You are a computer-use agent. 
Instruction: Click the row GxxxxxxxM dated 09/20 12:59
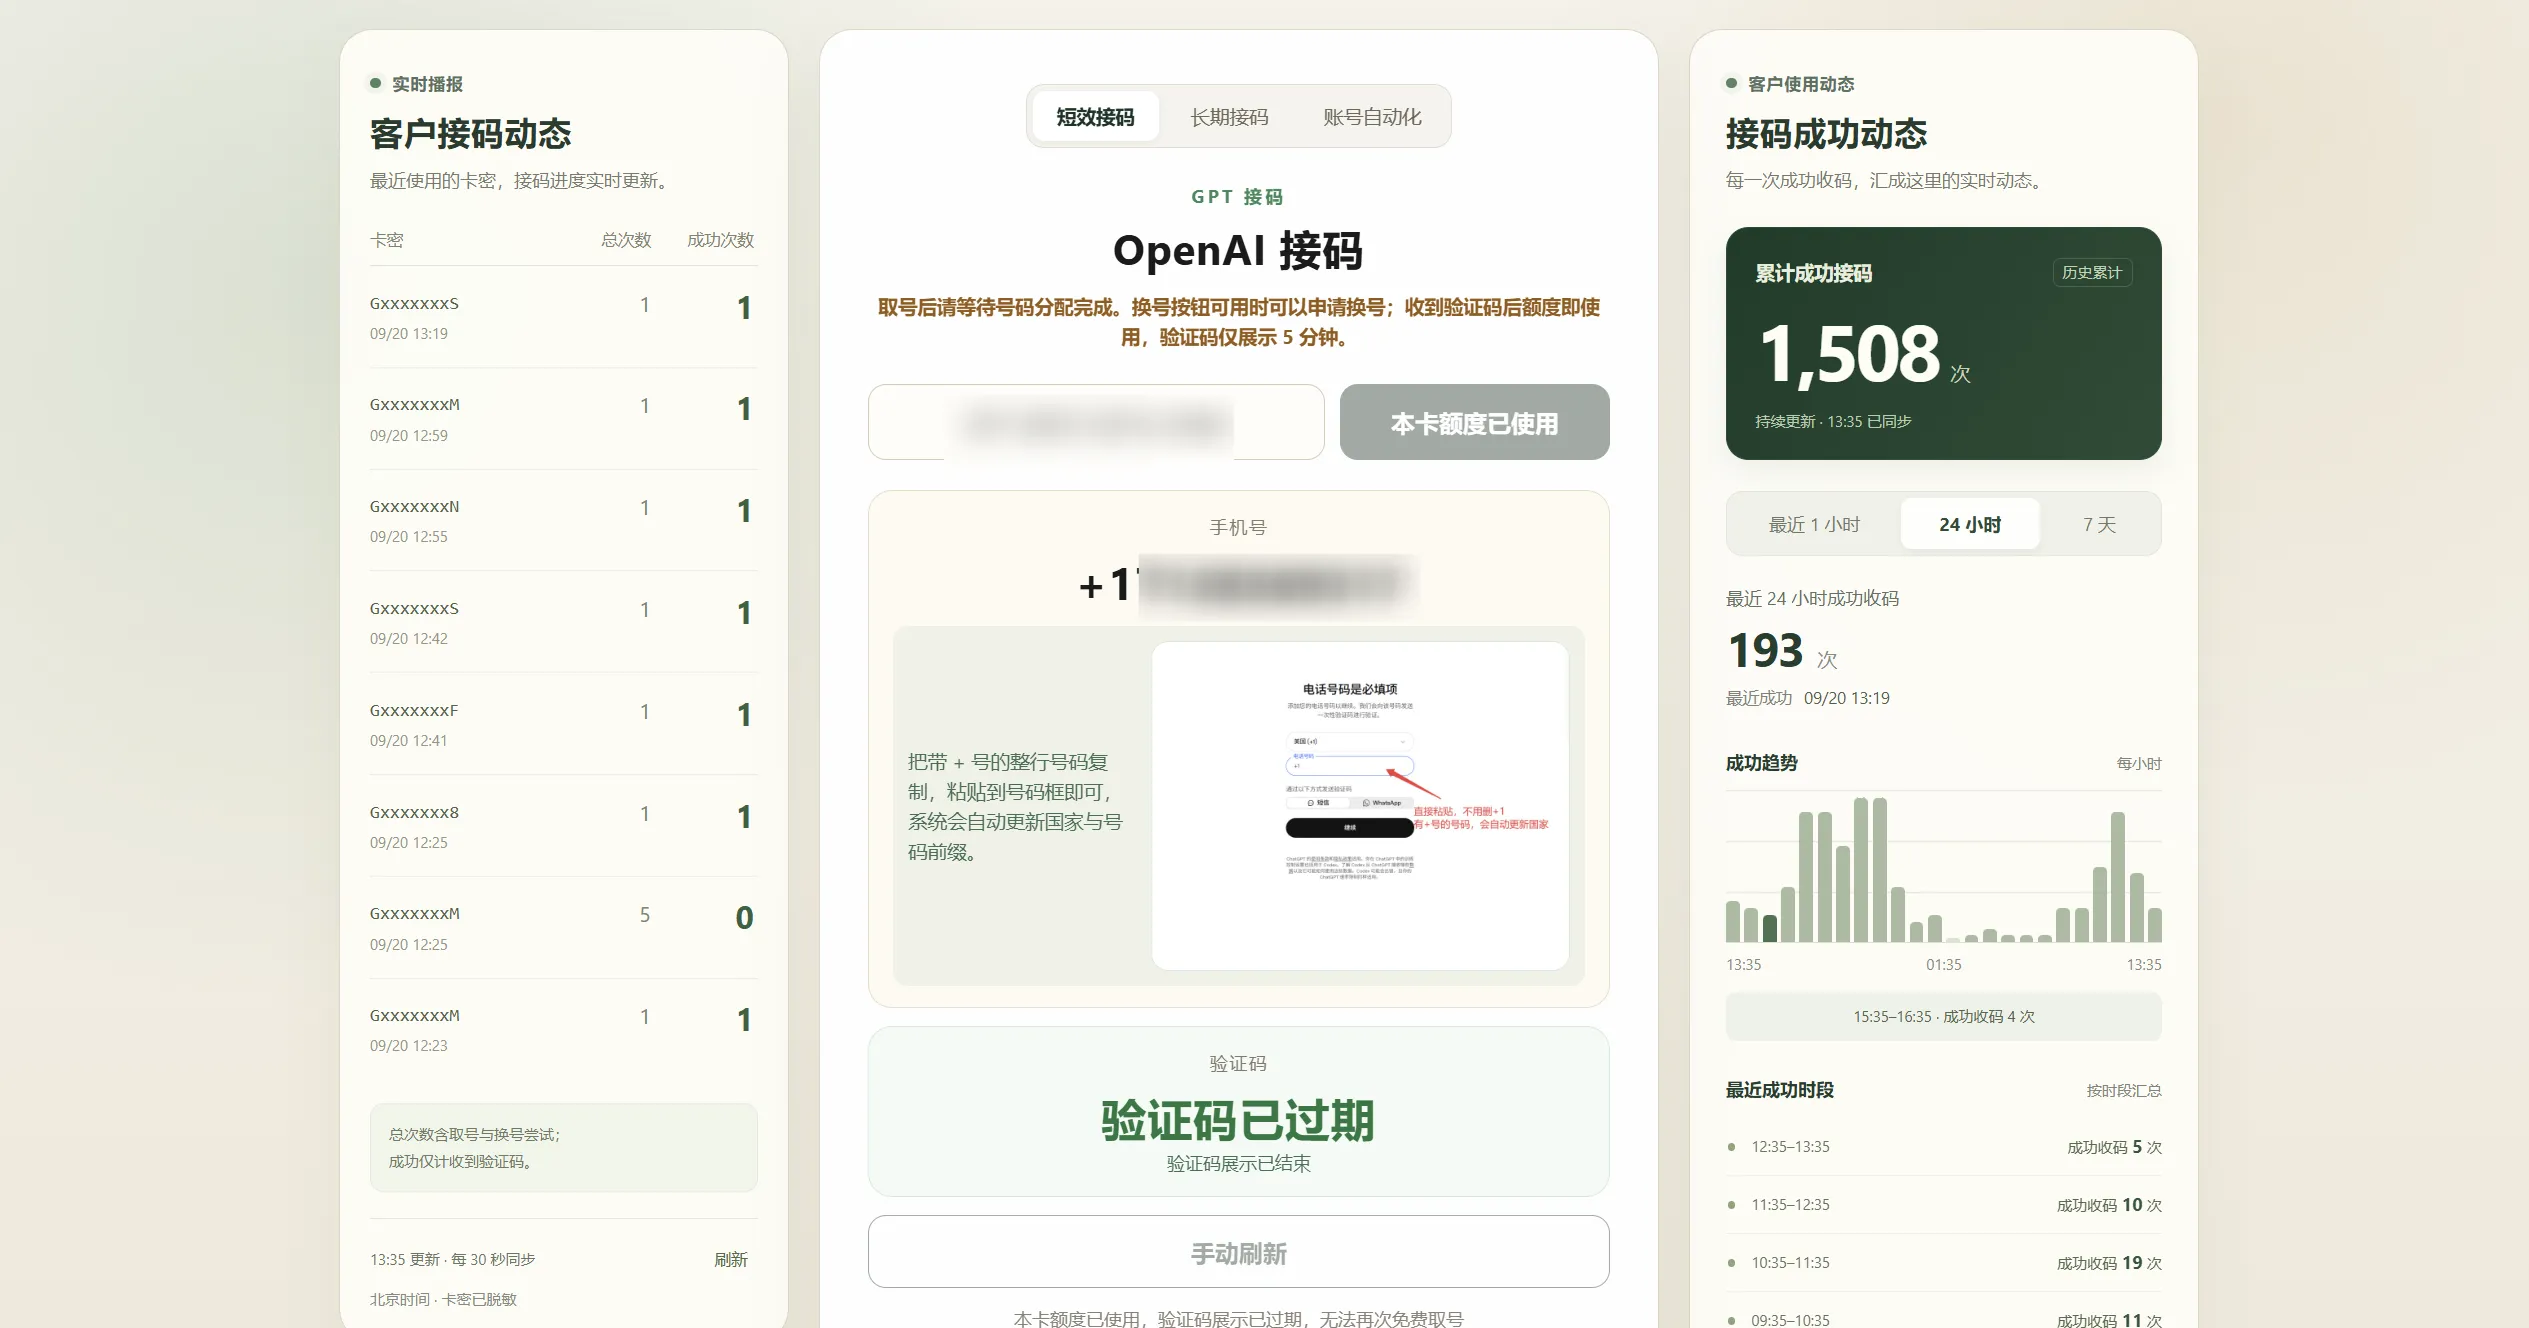pyautogui.click(x=563, y=419)
